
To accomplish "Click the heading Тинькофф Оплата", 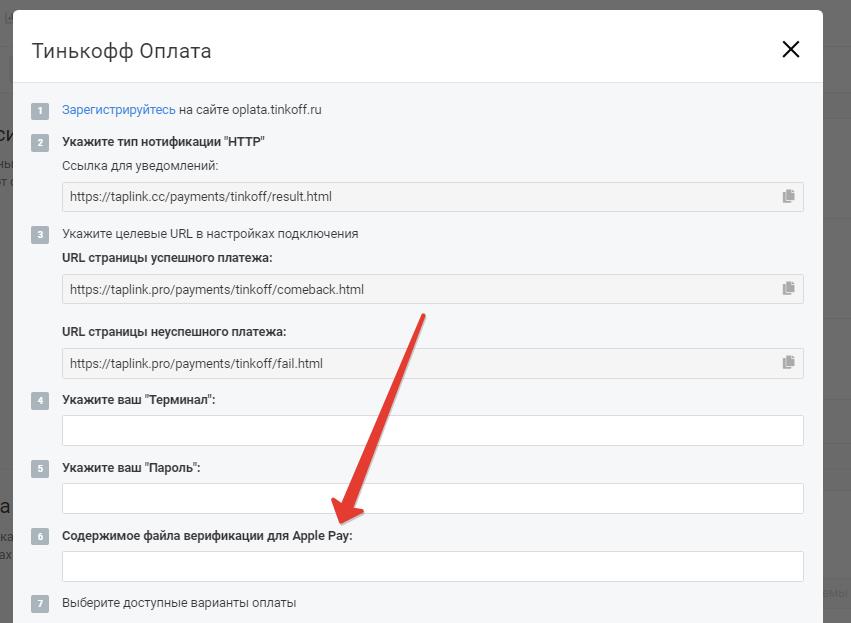I will 122,51.
